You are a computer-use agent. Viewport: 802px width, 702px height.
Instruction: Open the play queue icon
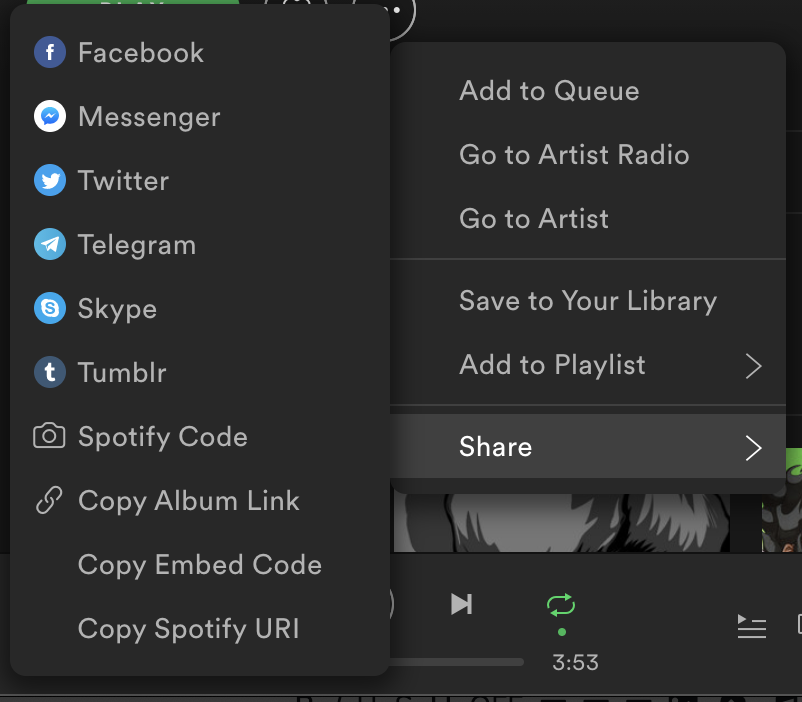click(751, 626)
